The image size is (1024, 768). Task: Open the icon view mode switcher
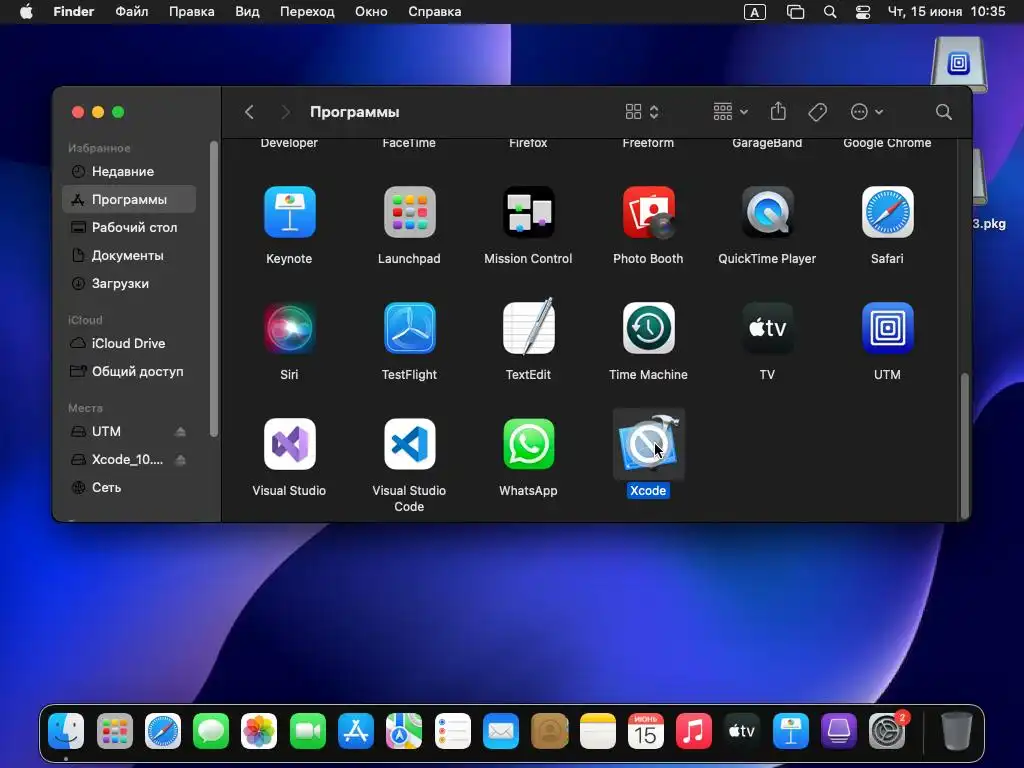tap(642, 112)
